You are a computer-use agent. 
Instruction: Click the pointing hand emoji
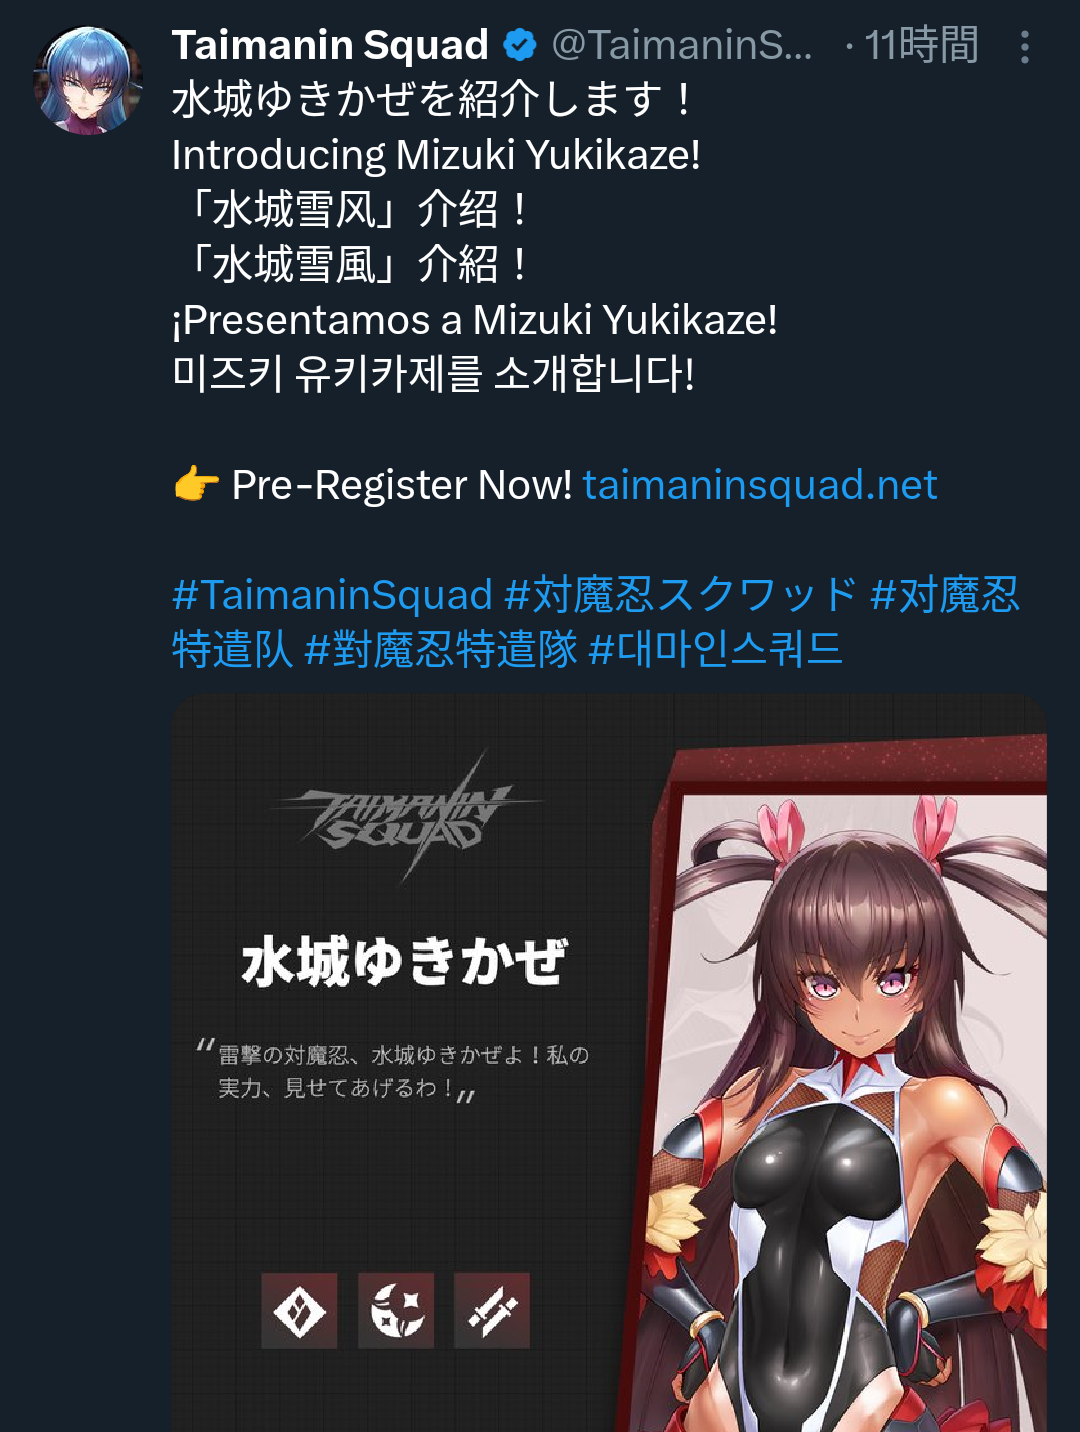pyautogui.click(x=196, y=485)
